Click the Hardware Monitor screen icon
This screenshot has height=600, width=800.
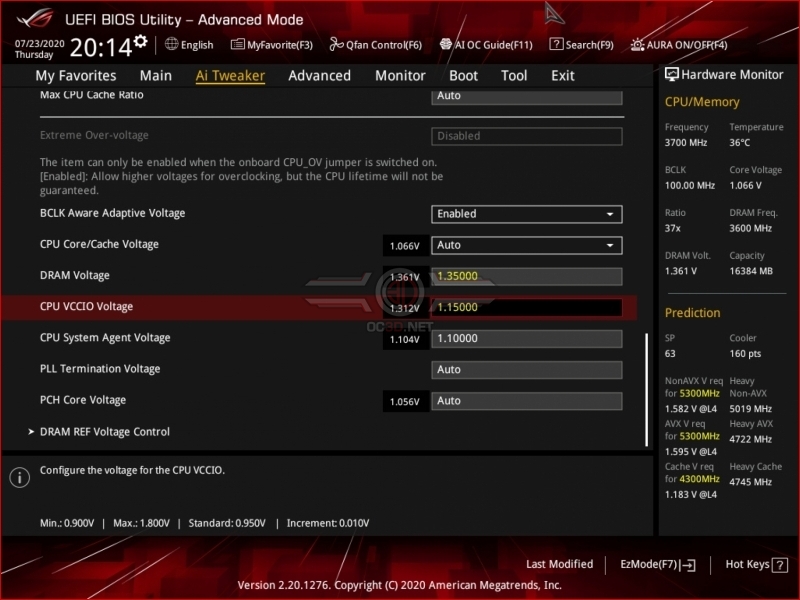coord(671,74)
